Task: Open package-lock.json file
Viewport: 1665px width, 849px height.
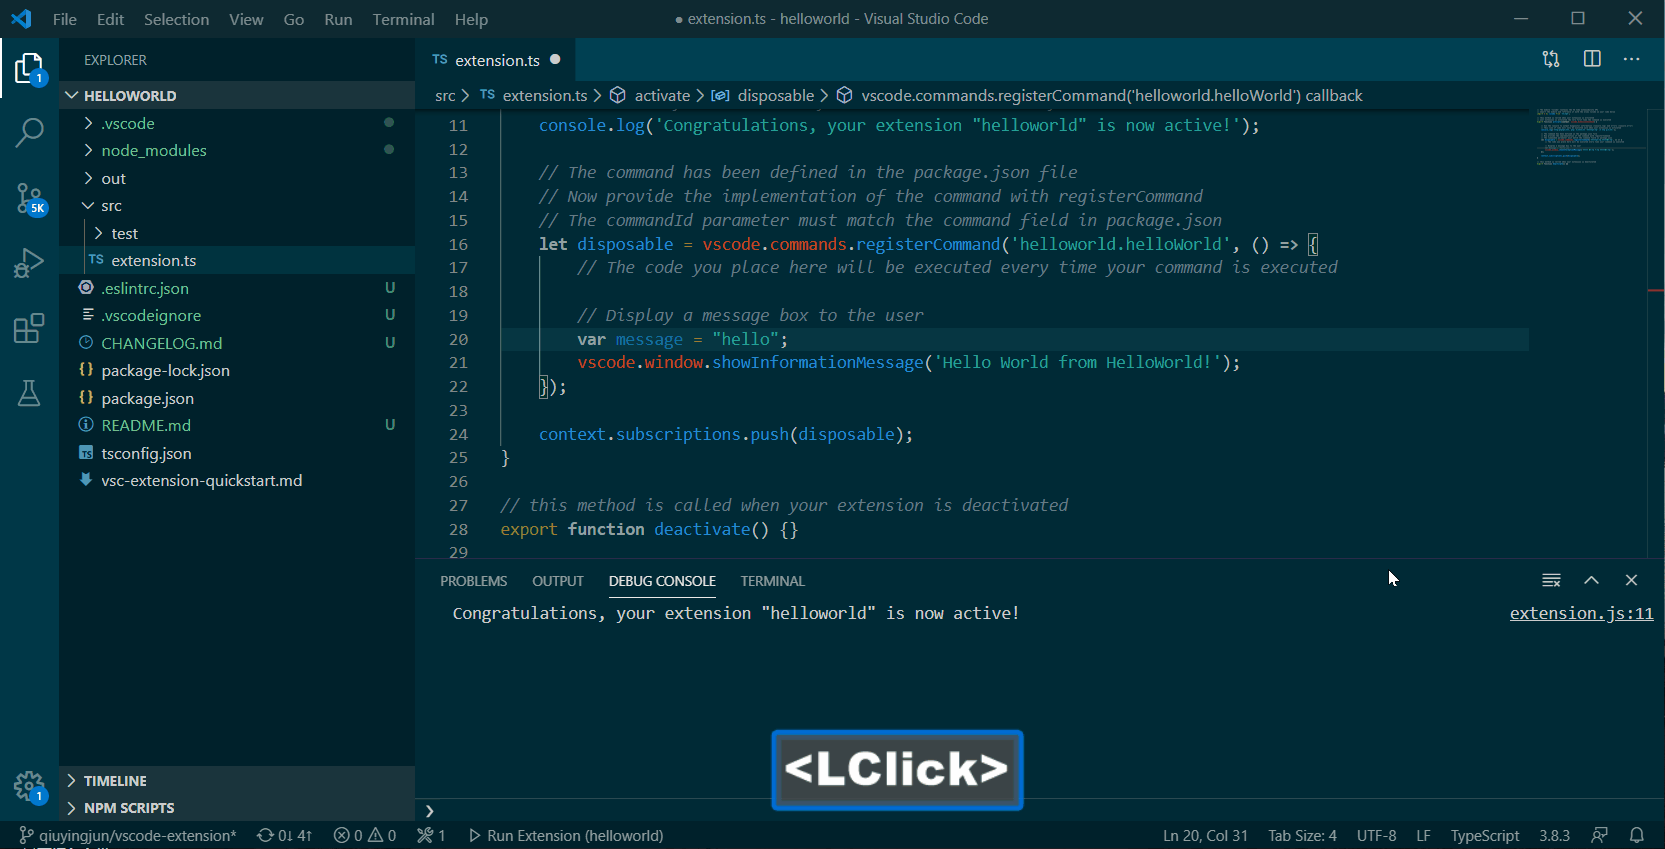Action: click(x=237, y=370)
